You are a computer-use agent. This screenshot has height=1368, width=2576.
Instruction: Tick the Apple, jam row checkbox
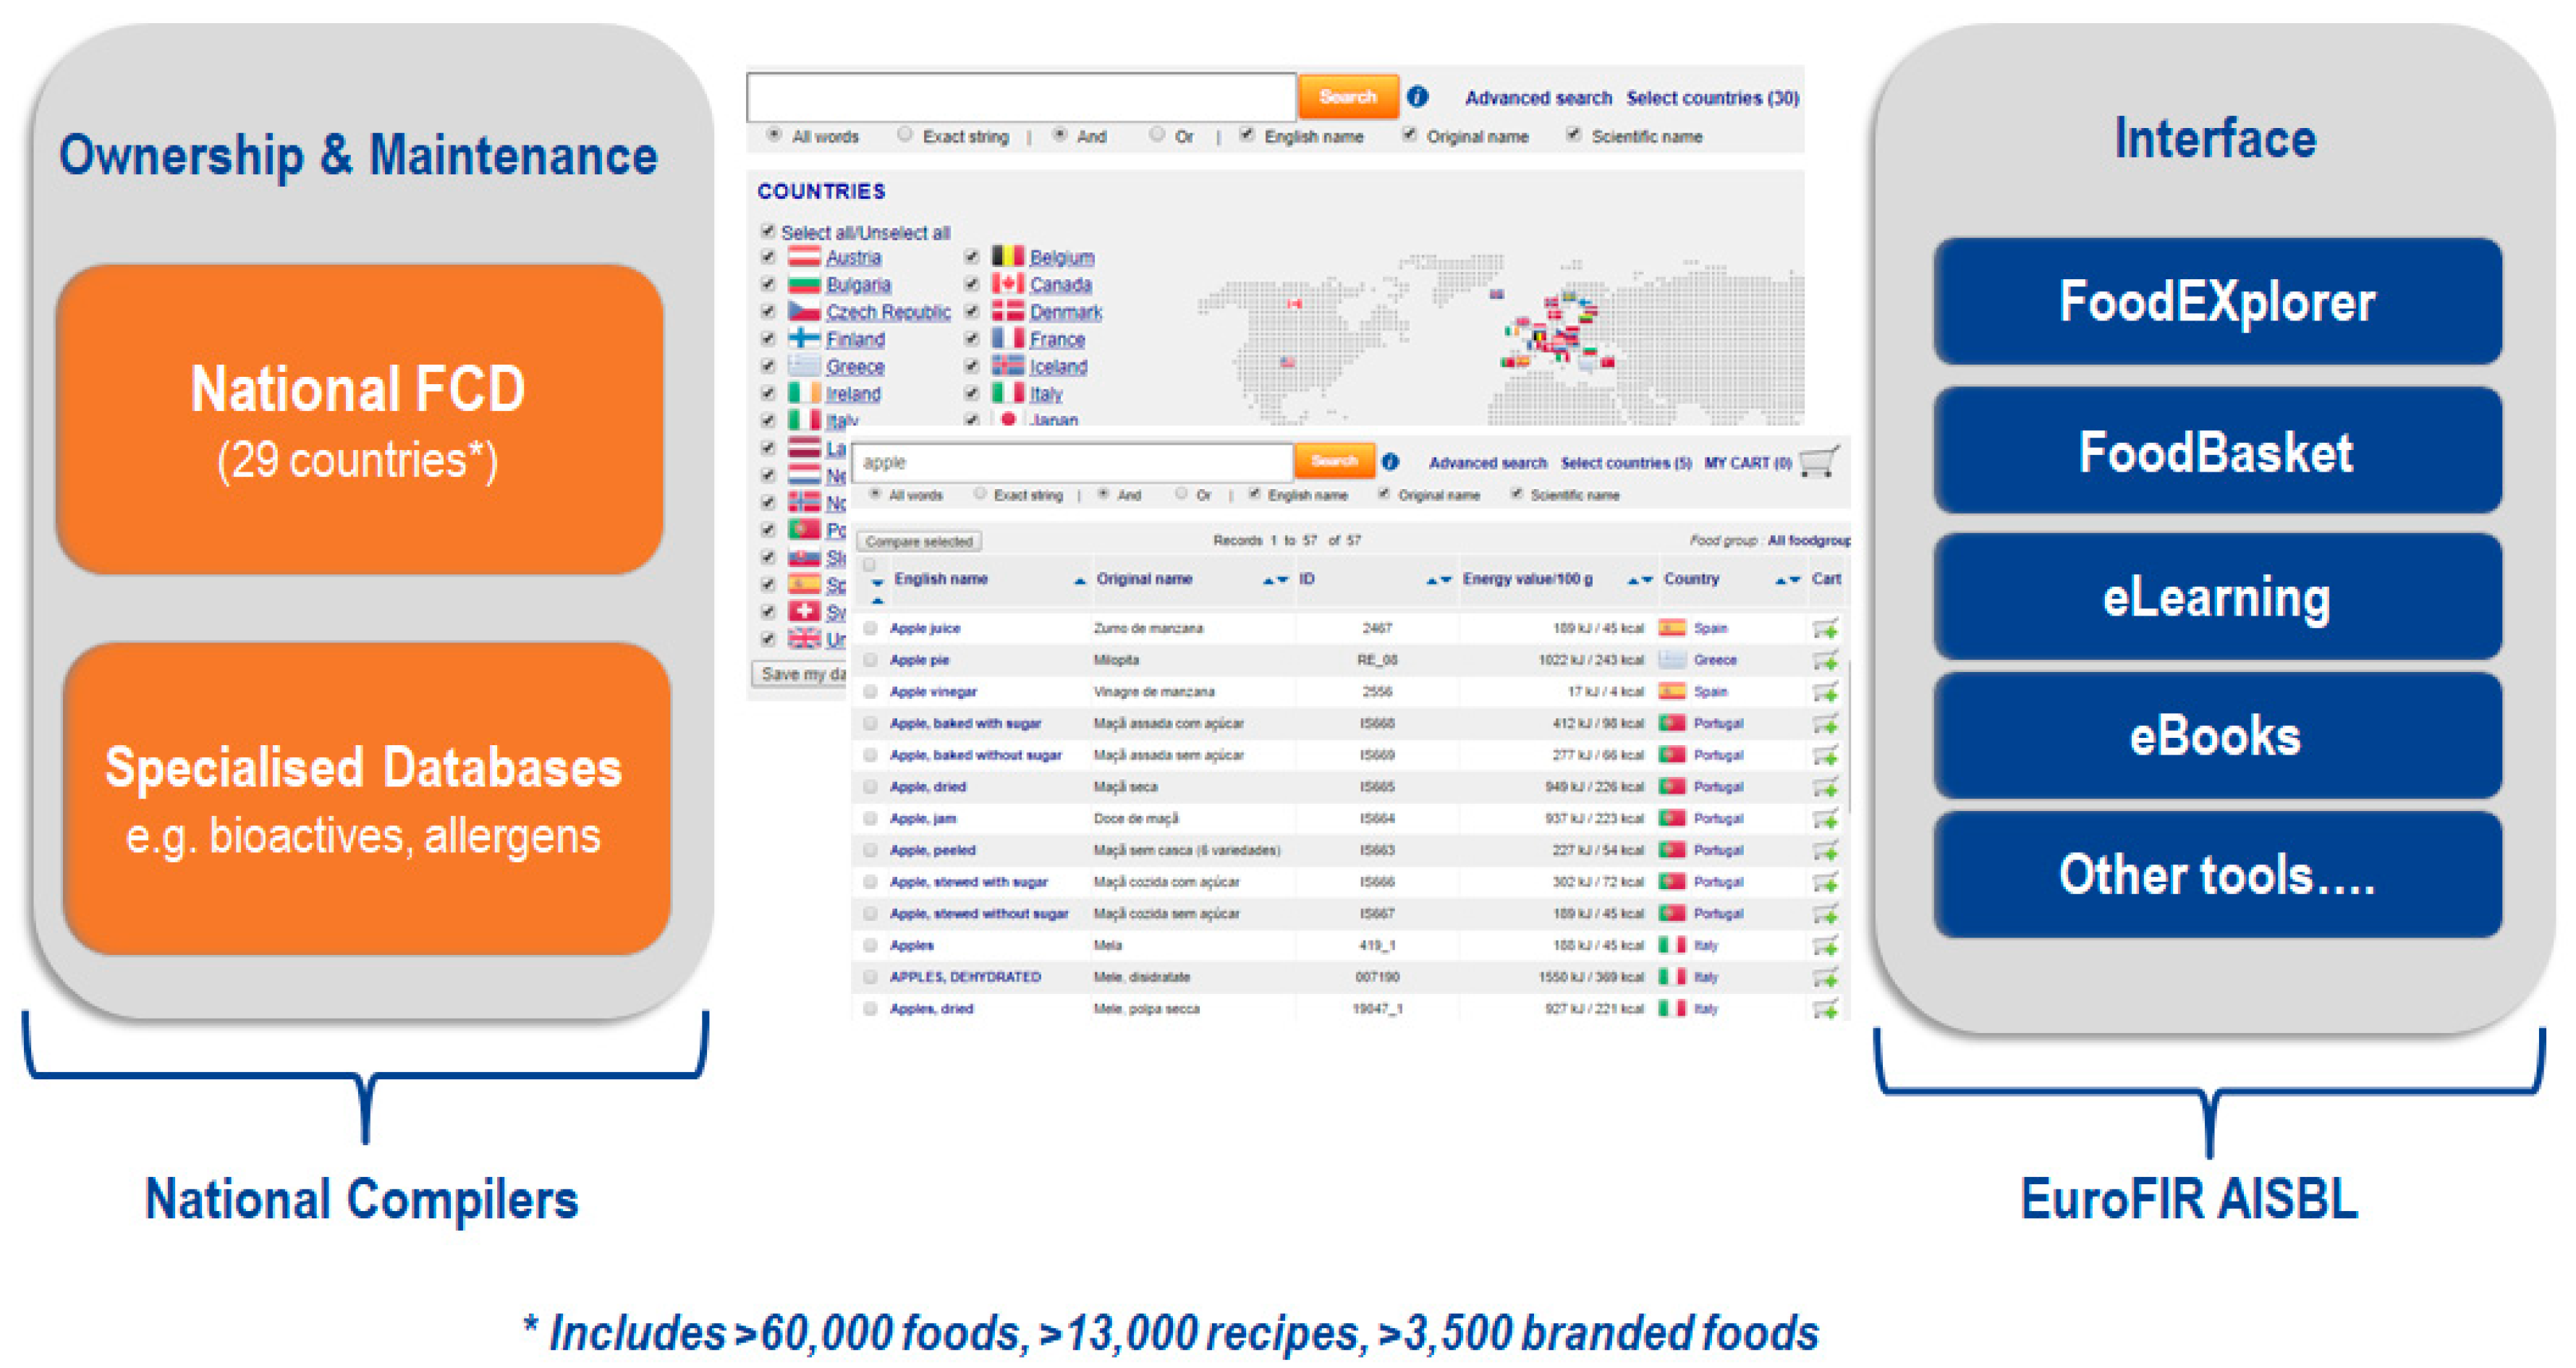coord(870,819)
